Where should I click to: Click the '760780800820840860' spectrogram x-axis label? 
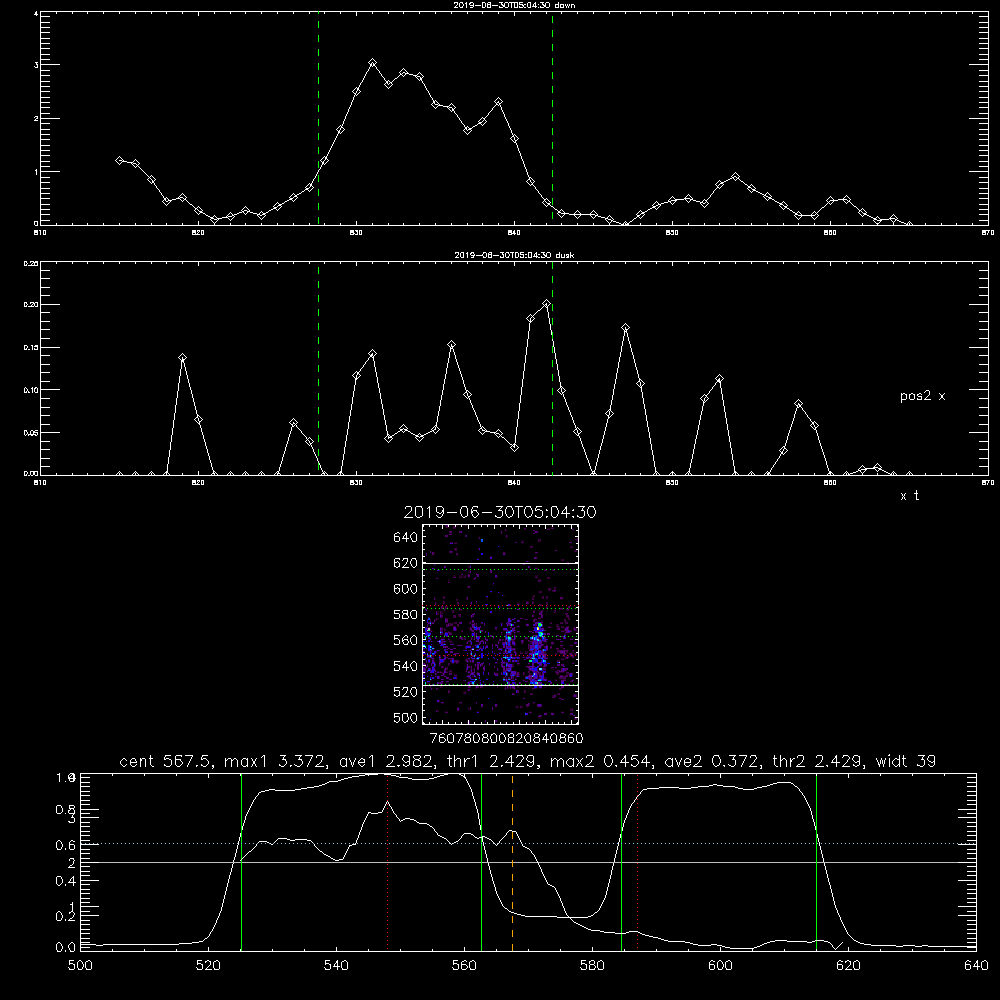506,739
